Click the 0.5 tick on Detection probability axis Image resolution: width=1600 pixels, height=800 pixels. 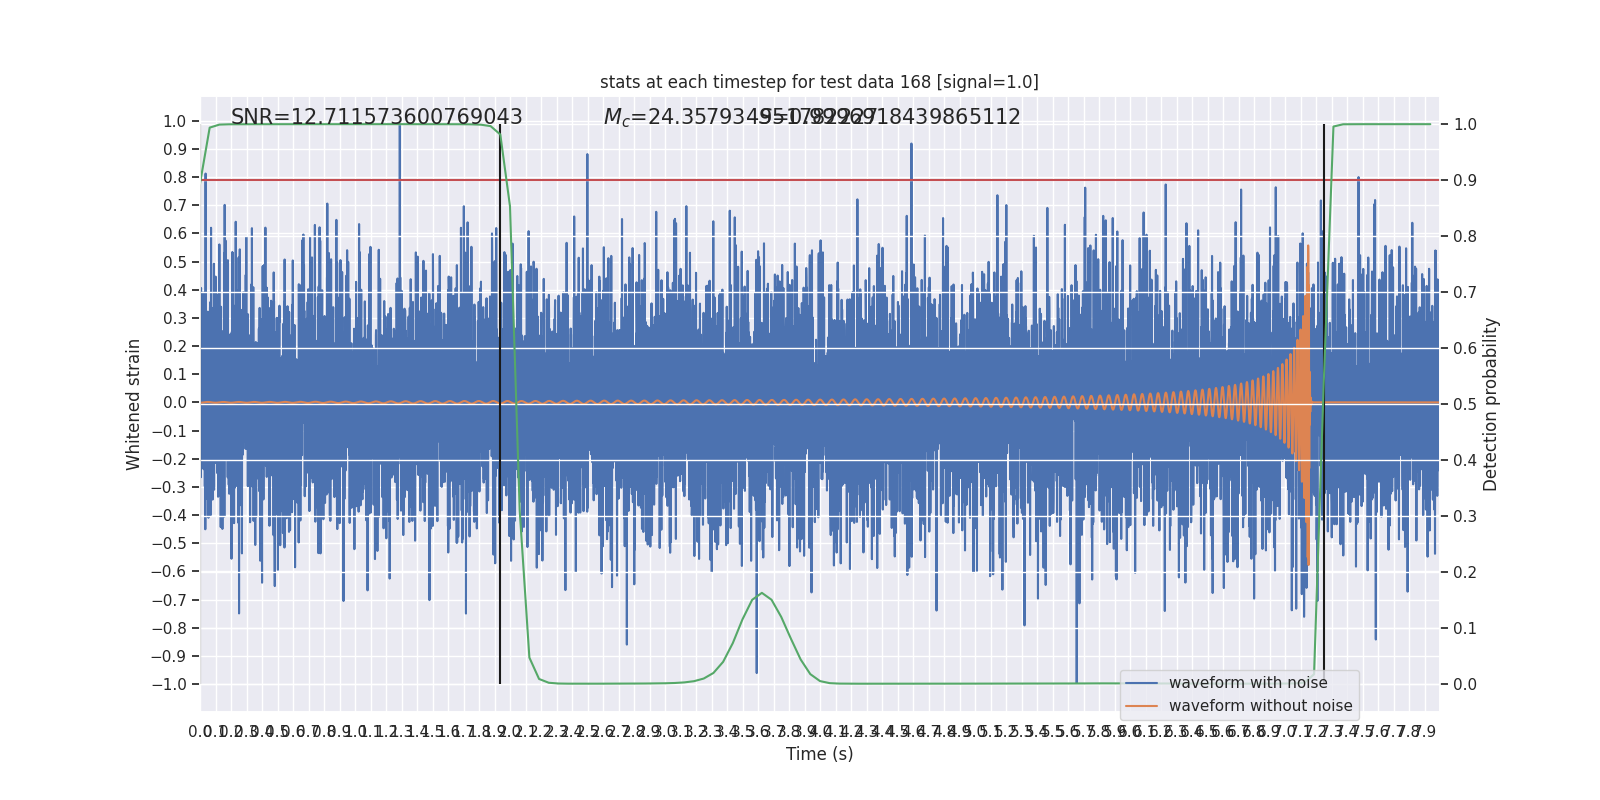(x=1465, y=404)
